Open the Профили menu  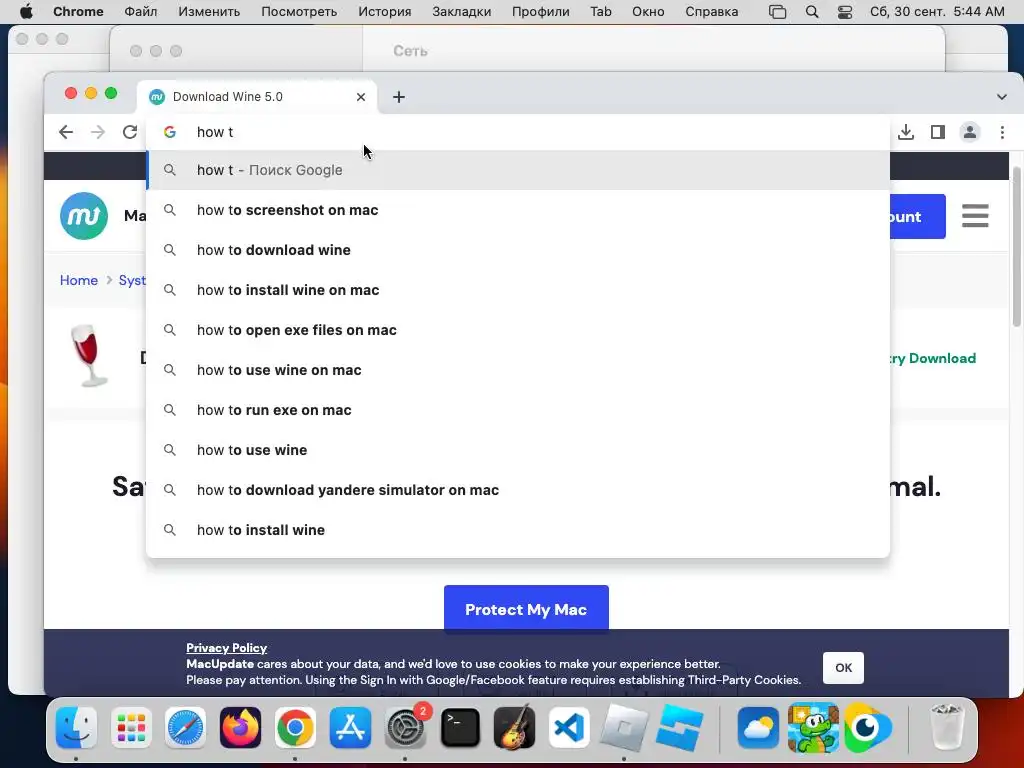point(541,12)
